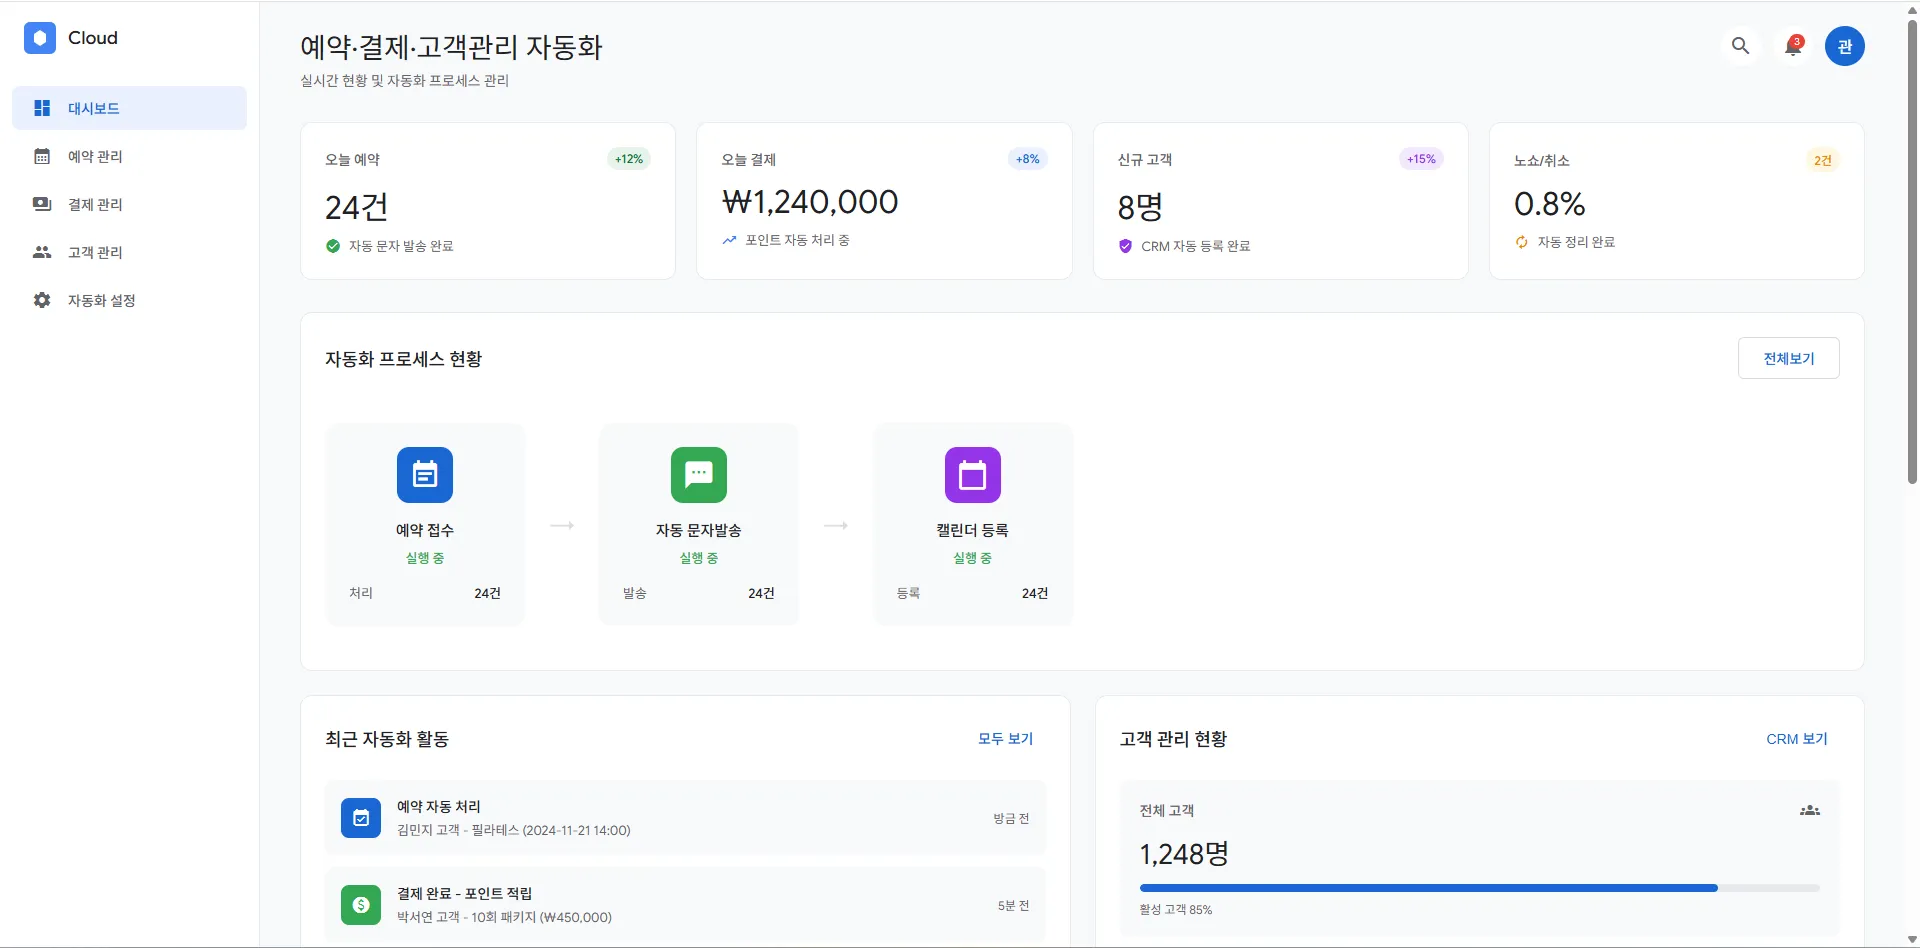Click the green dollar icon for 결제 완료
The image size is (1920, 948).
pyautogui.click(x=361, y=905)
